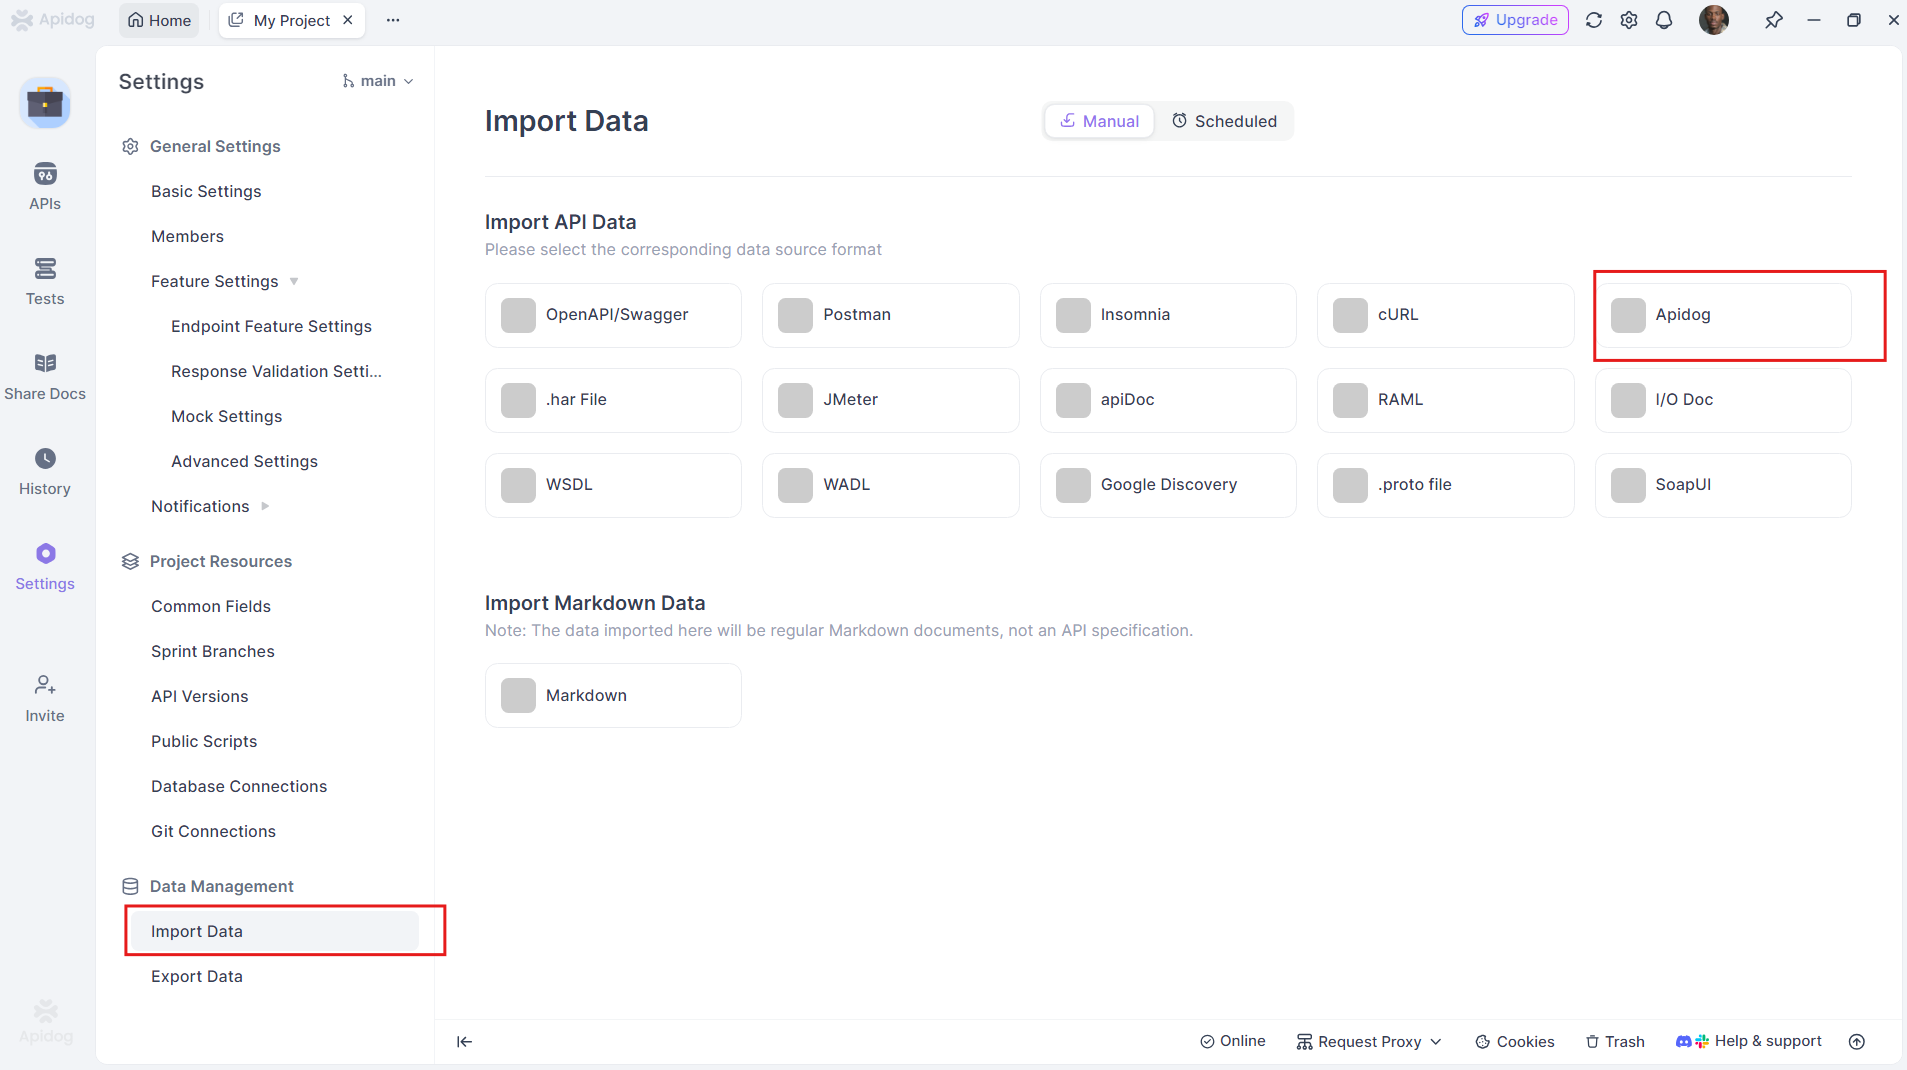The image size is (1907, 1070).
Task: Open Common Fields
Action: (x=211, y=606)
